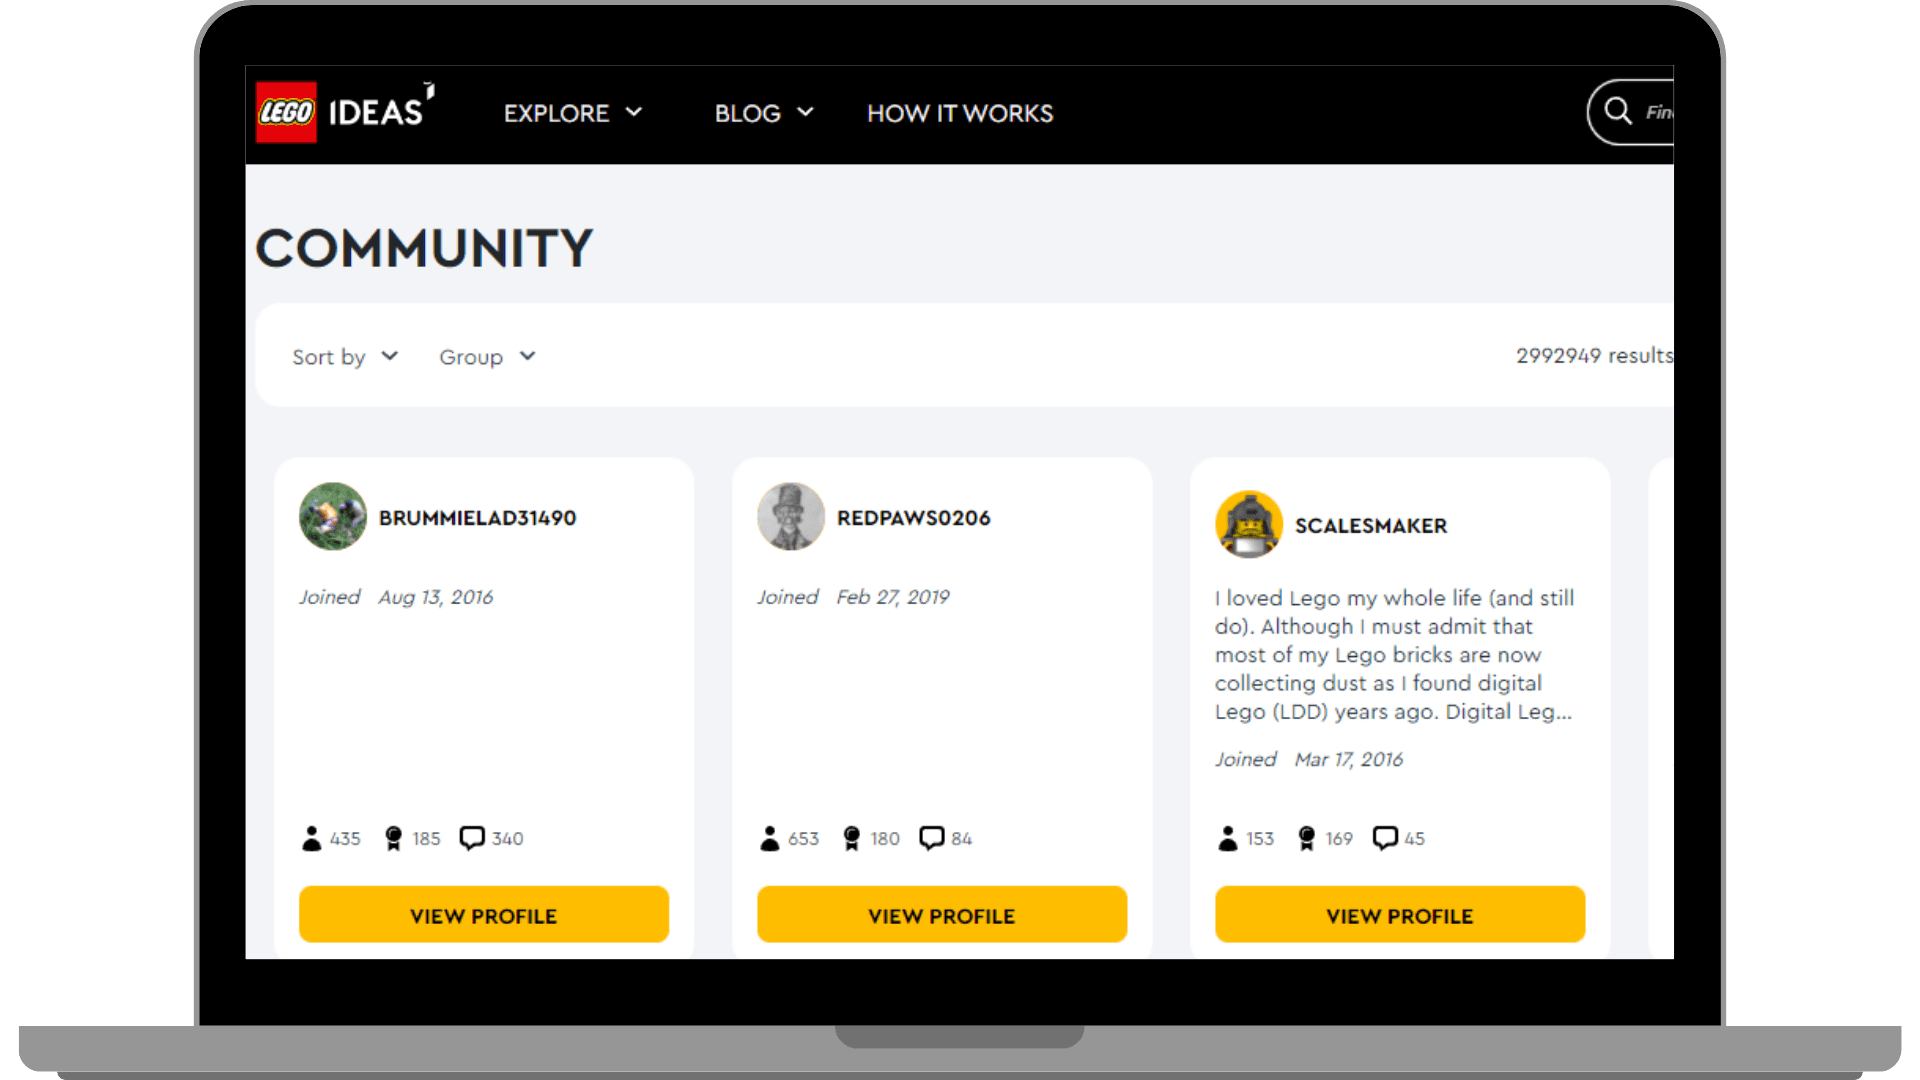1920x1080 pixels.
Task: Click the medal icon showing 169
Action: (1308, 838)
